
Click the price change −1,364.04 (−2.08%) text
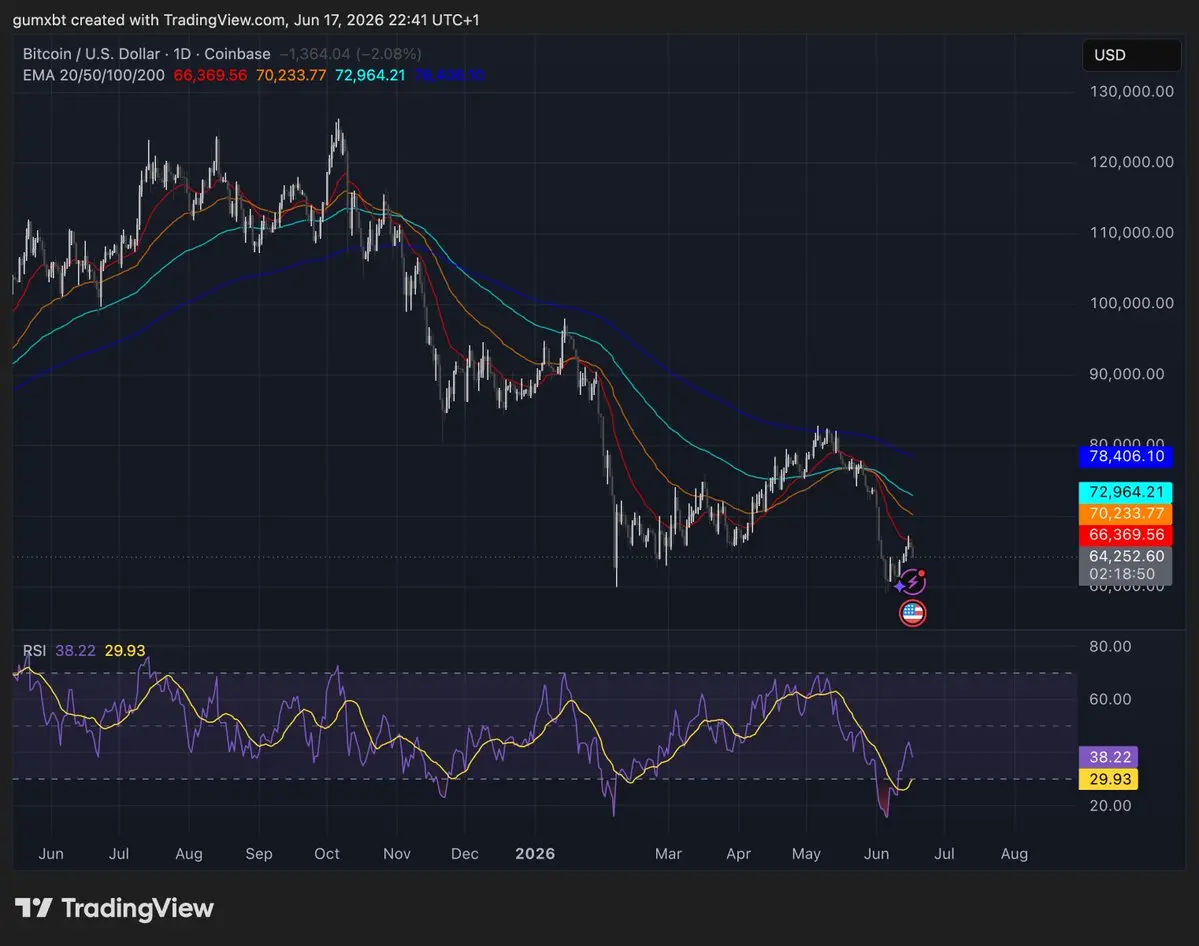coord(350,54)
